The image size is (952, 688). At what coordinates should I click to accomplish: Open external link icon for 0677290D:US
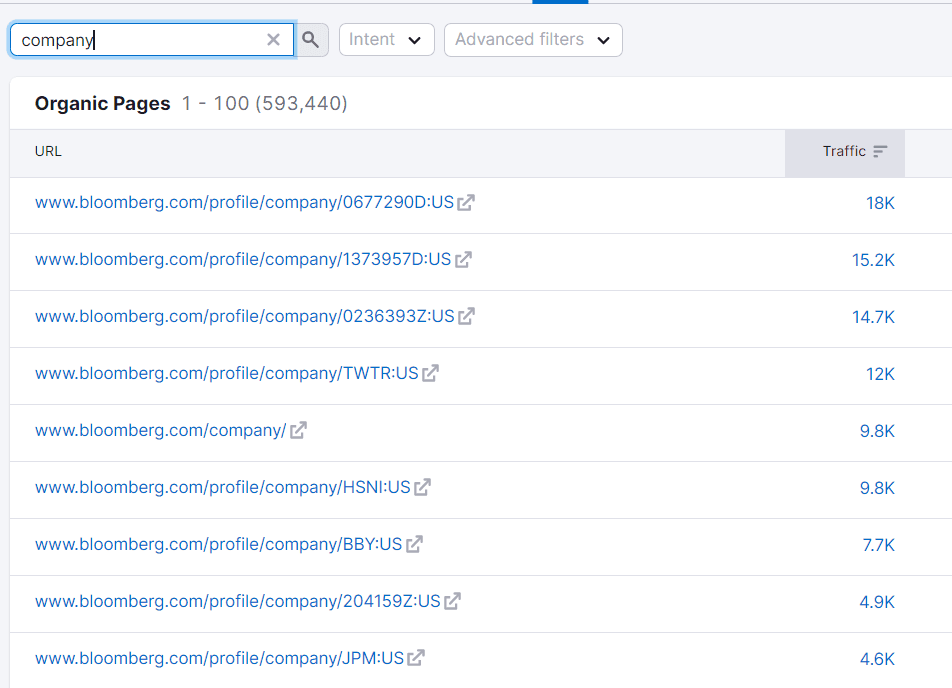click(x=466, y=203)
